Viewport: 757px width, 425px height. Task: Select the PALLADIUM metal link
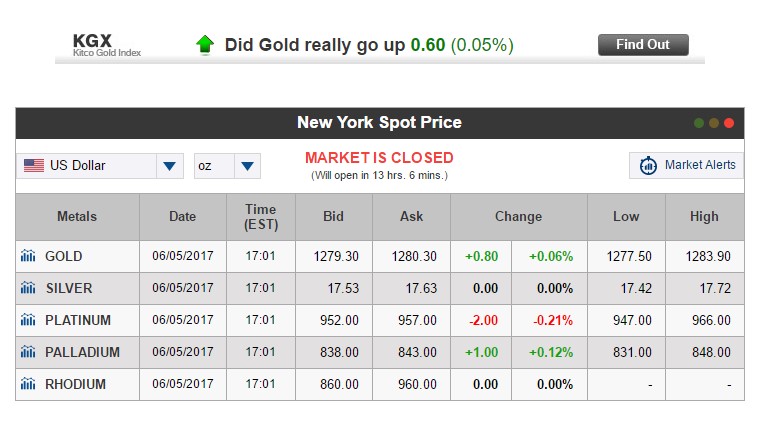83,352
